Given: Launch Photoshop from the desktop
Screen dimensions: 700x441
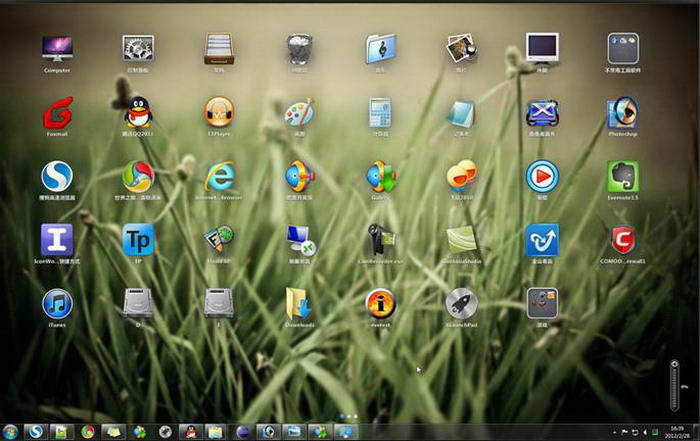Looking at the screenshot, I should coord(623,112).
